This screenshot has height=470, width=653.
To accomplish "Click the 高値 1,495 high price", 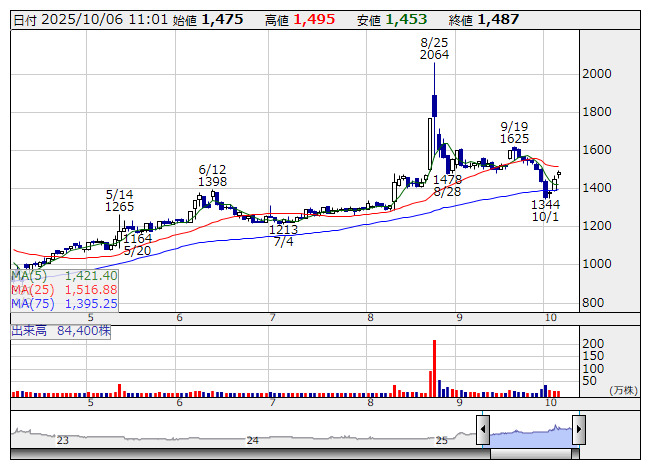I will tap(300, 20).
